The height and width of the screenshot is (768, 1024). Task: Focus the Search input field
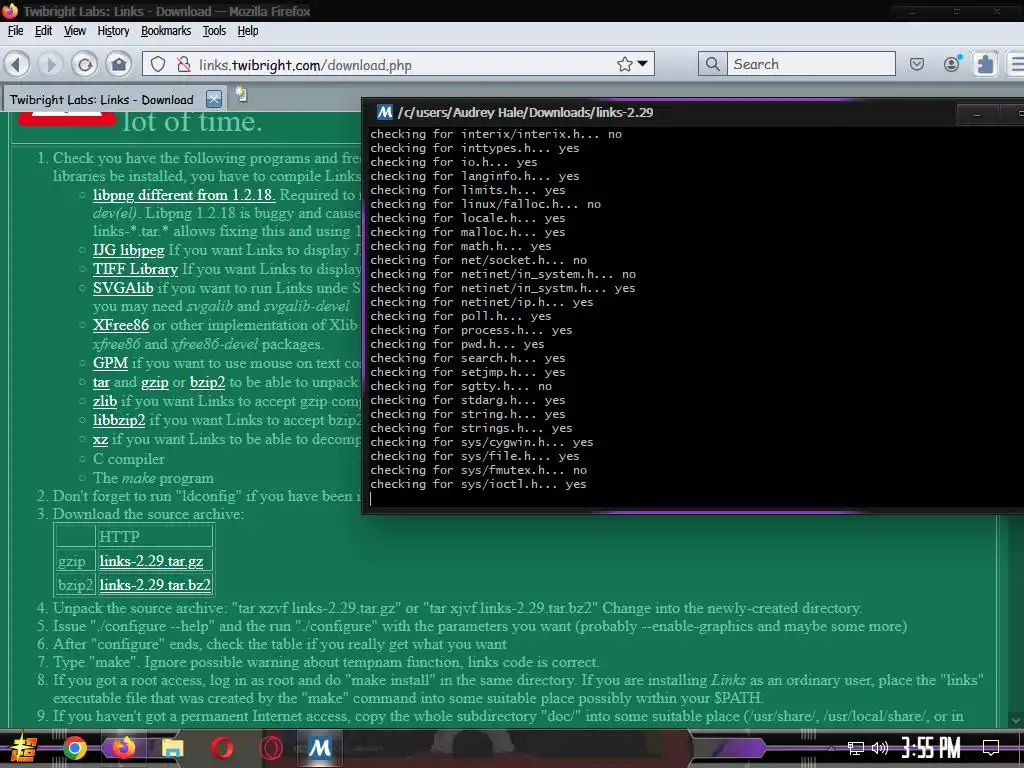coord(811,64)
